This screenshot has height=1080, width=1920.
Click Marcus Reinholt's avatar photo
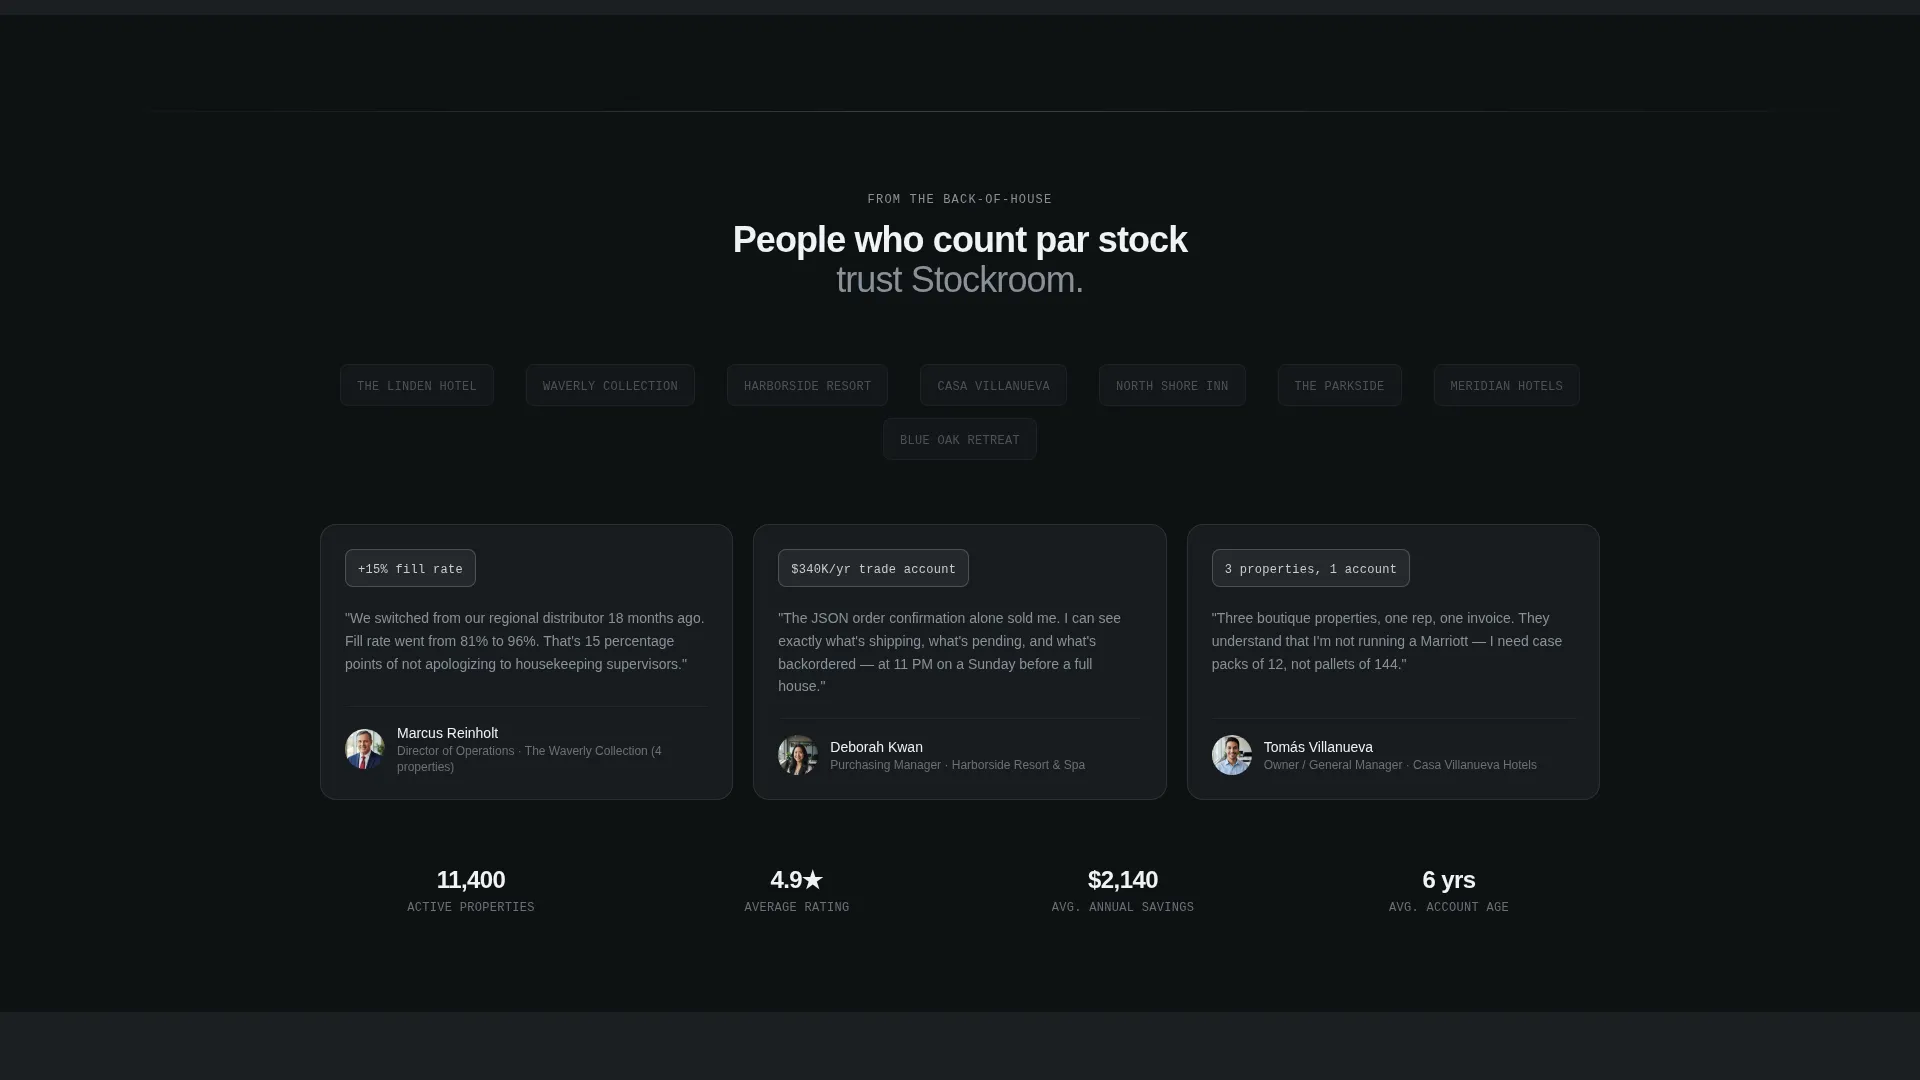(x=365, y=749)
